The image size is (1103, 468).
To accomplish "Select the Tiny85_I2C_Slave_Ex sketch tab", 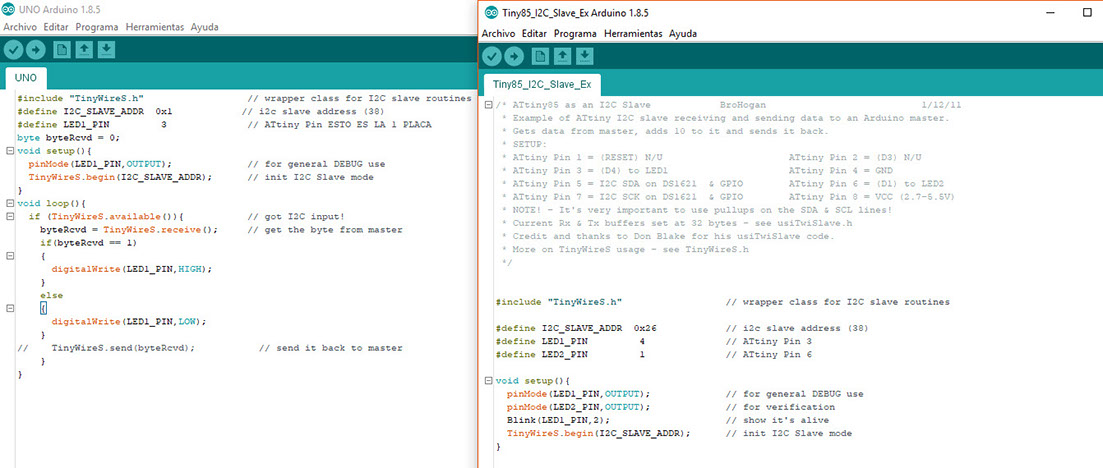I will click(542, 84).
